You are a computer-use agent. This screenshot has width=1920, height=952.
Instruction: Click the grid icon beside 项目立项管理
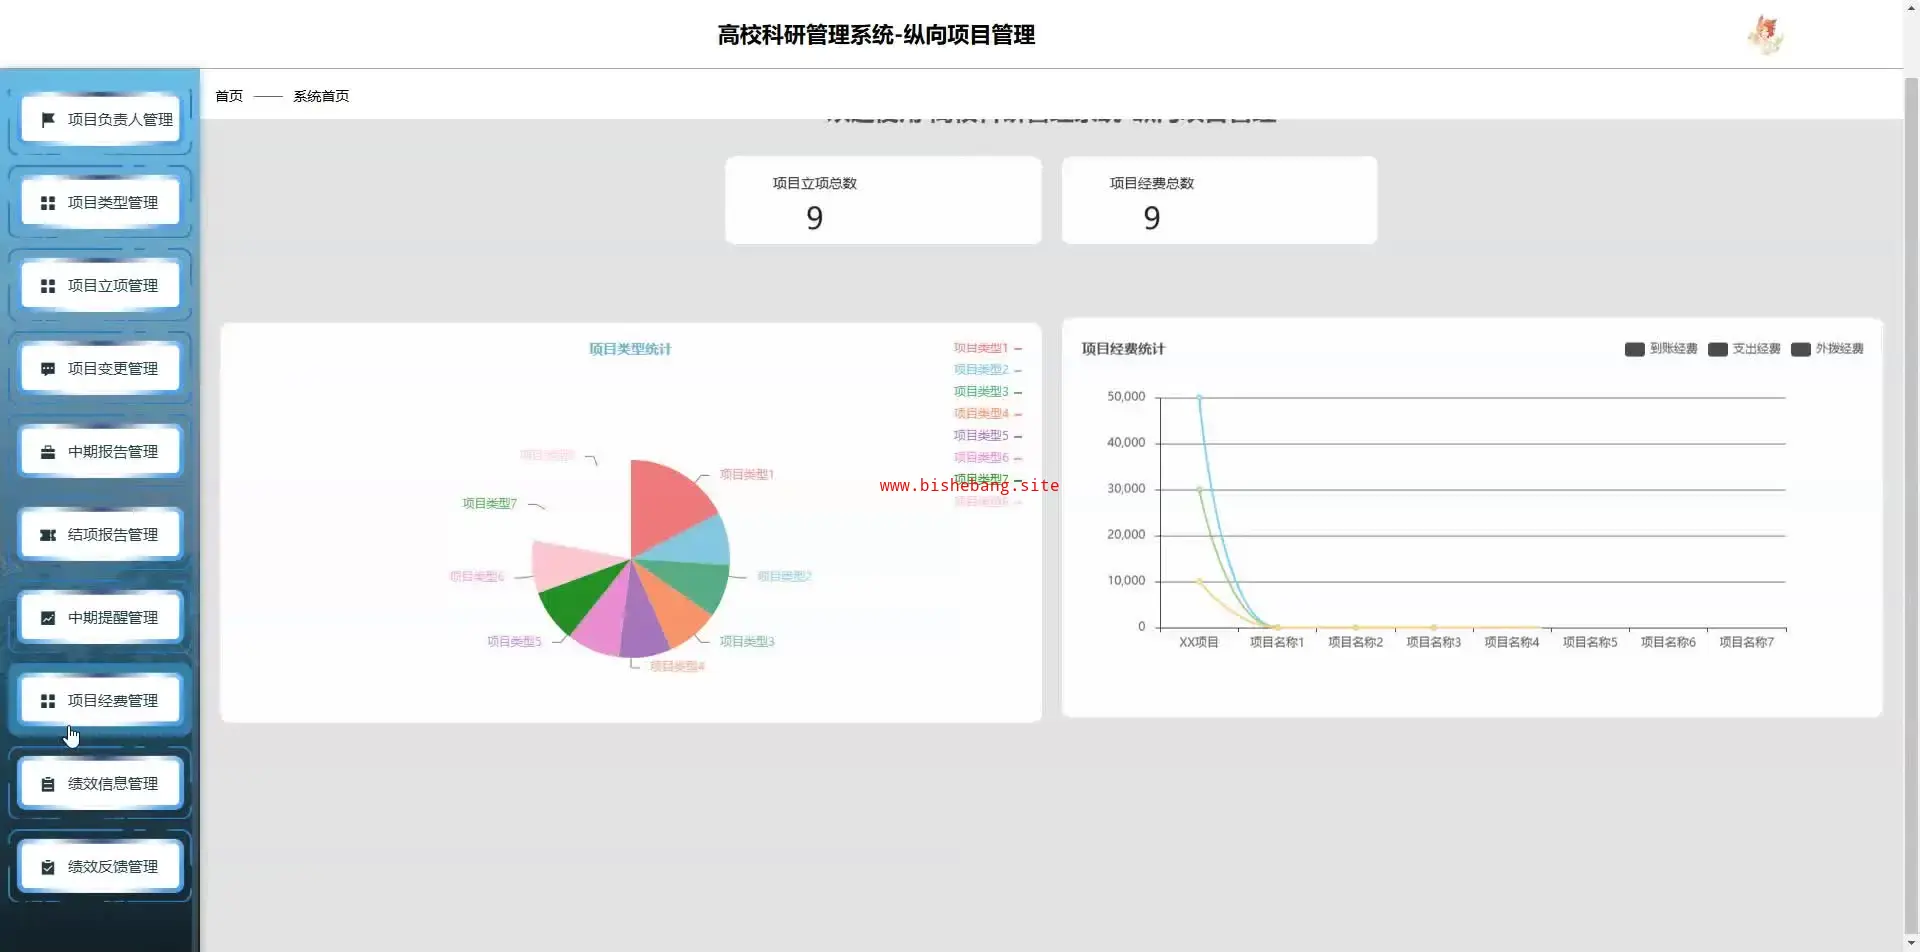pyautogui.click(x=47, y=286)
